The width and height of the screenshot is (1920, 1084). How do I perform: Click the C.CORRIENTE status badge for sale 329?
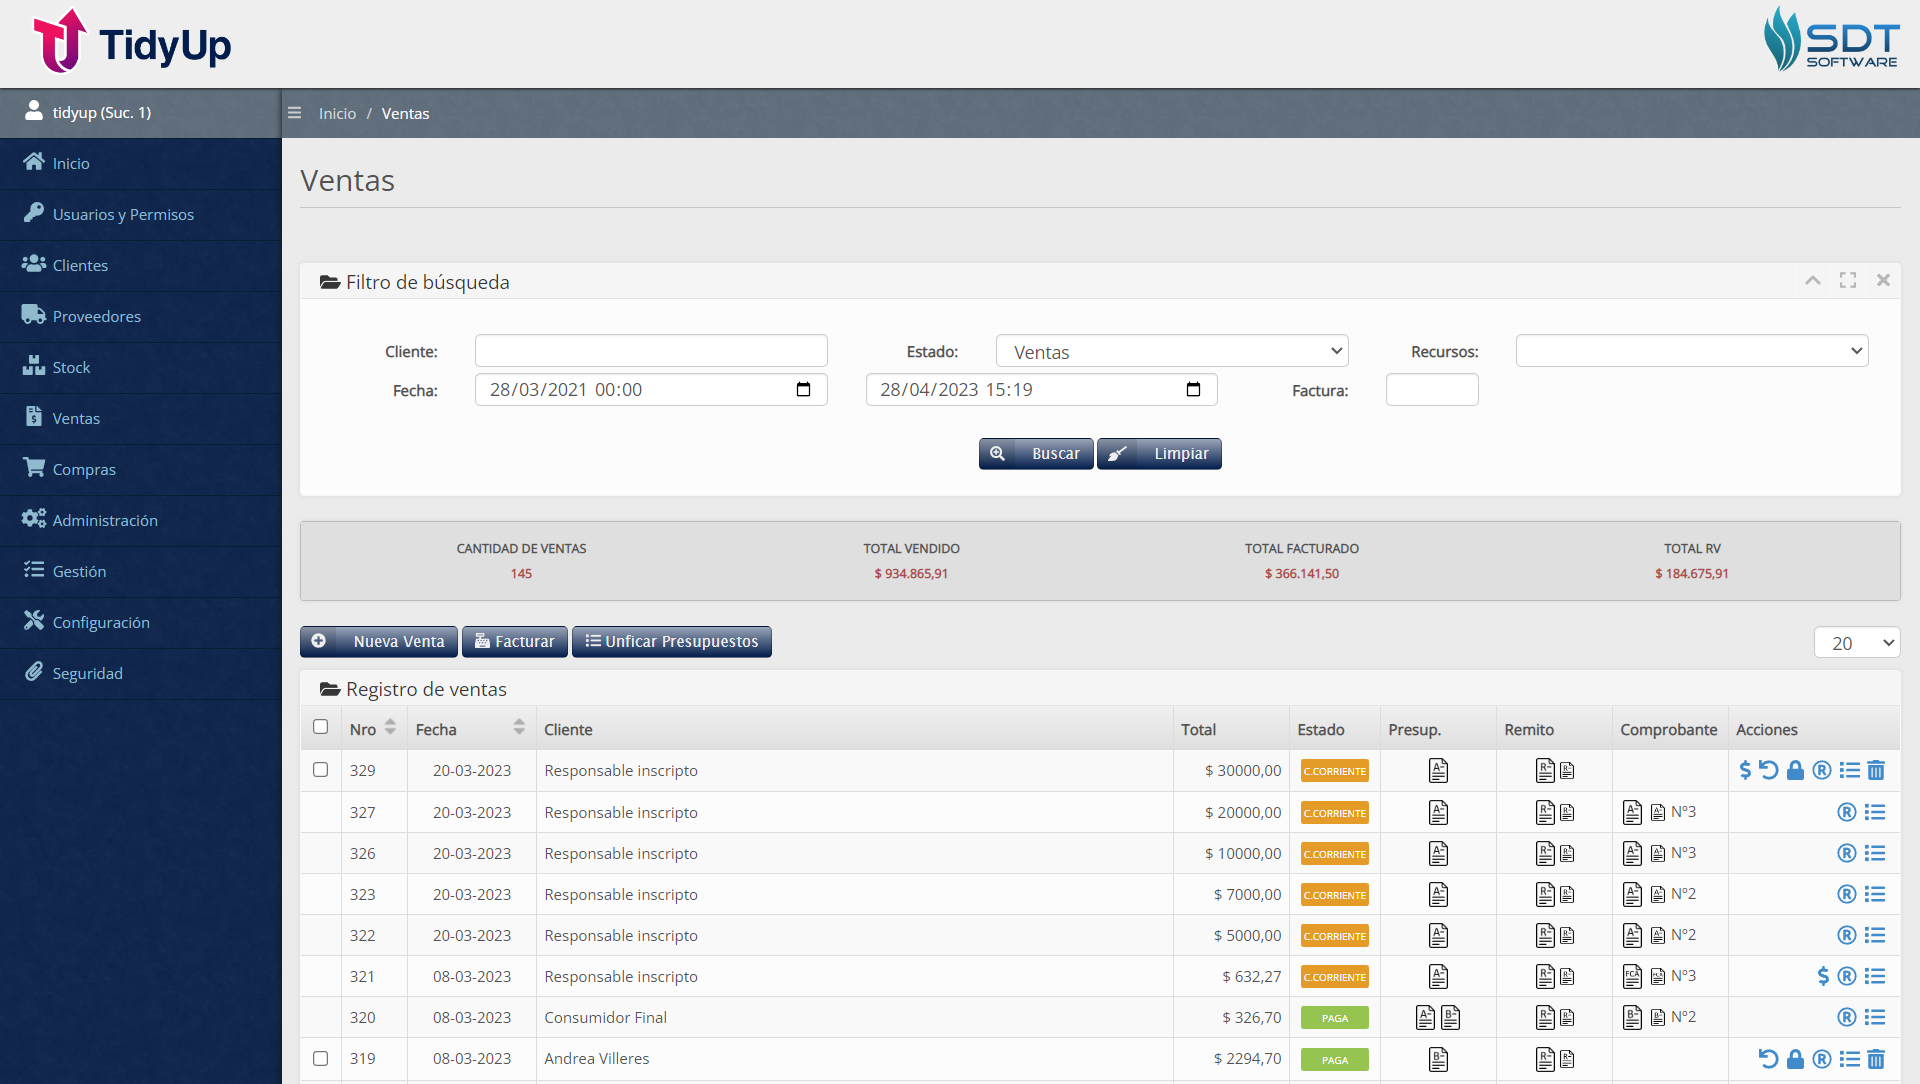1334,771
